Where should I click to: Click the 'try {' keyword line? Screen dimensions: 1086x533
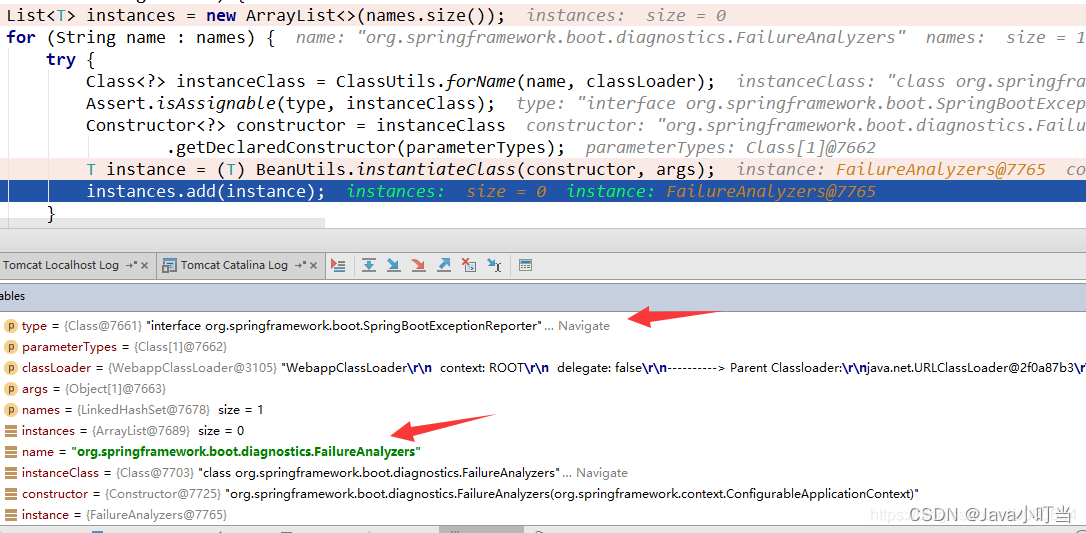pos(71,60)
